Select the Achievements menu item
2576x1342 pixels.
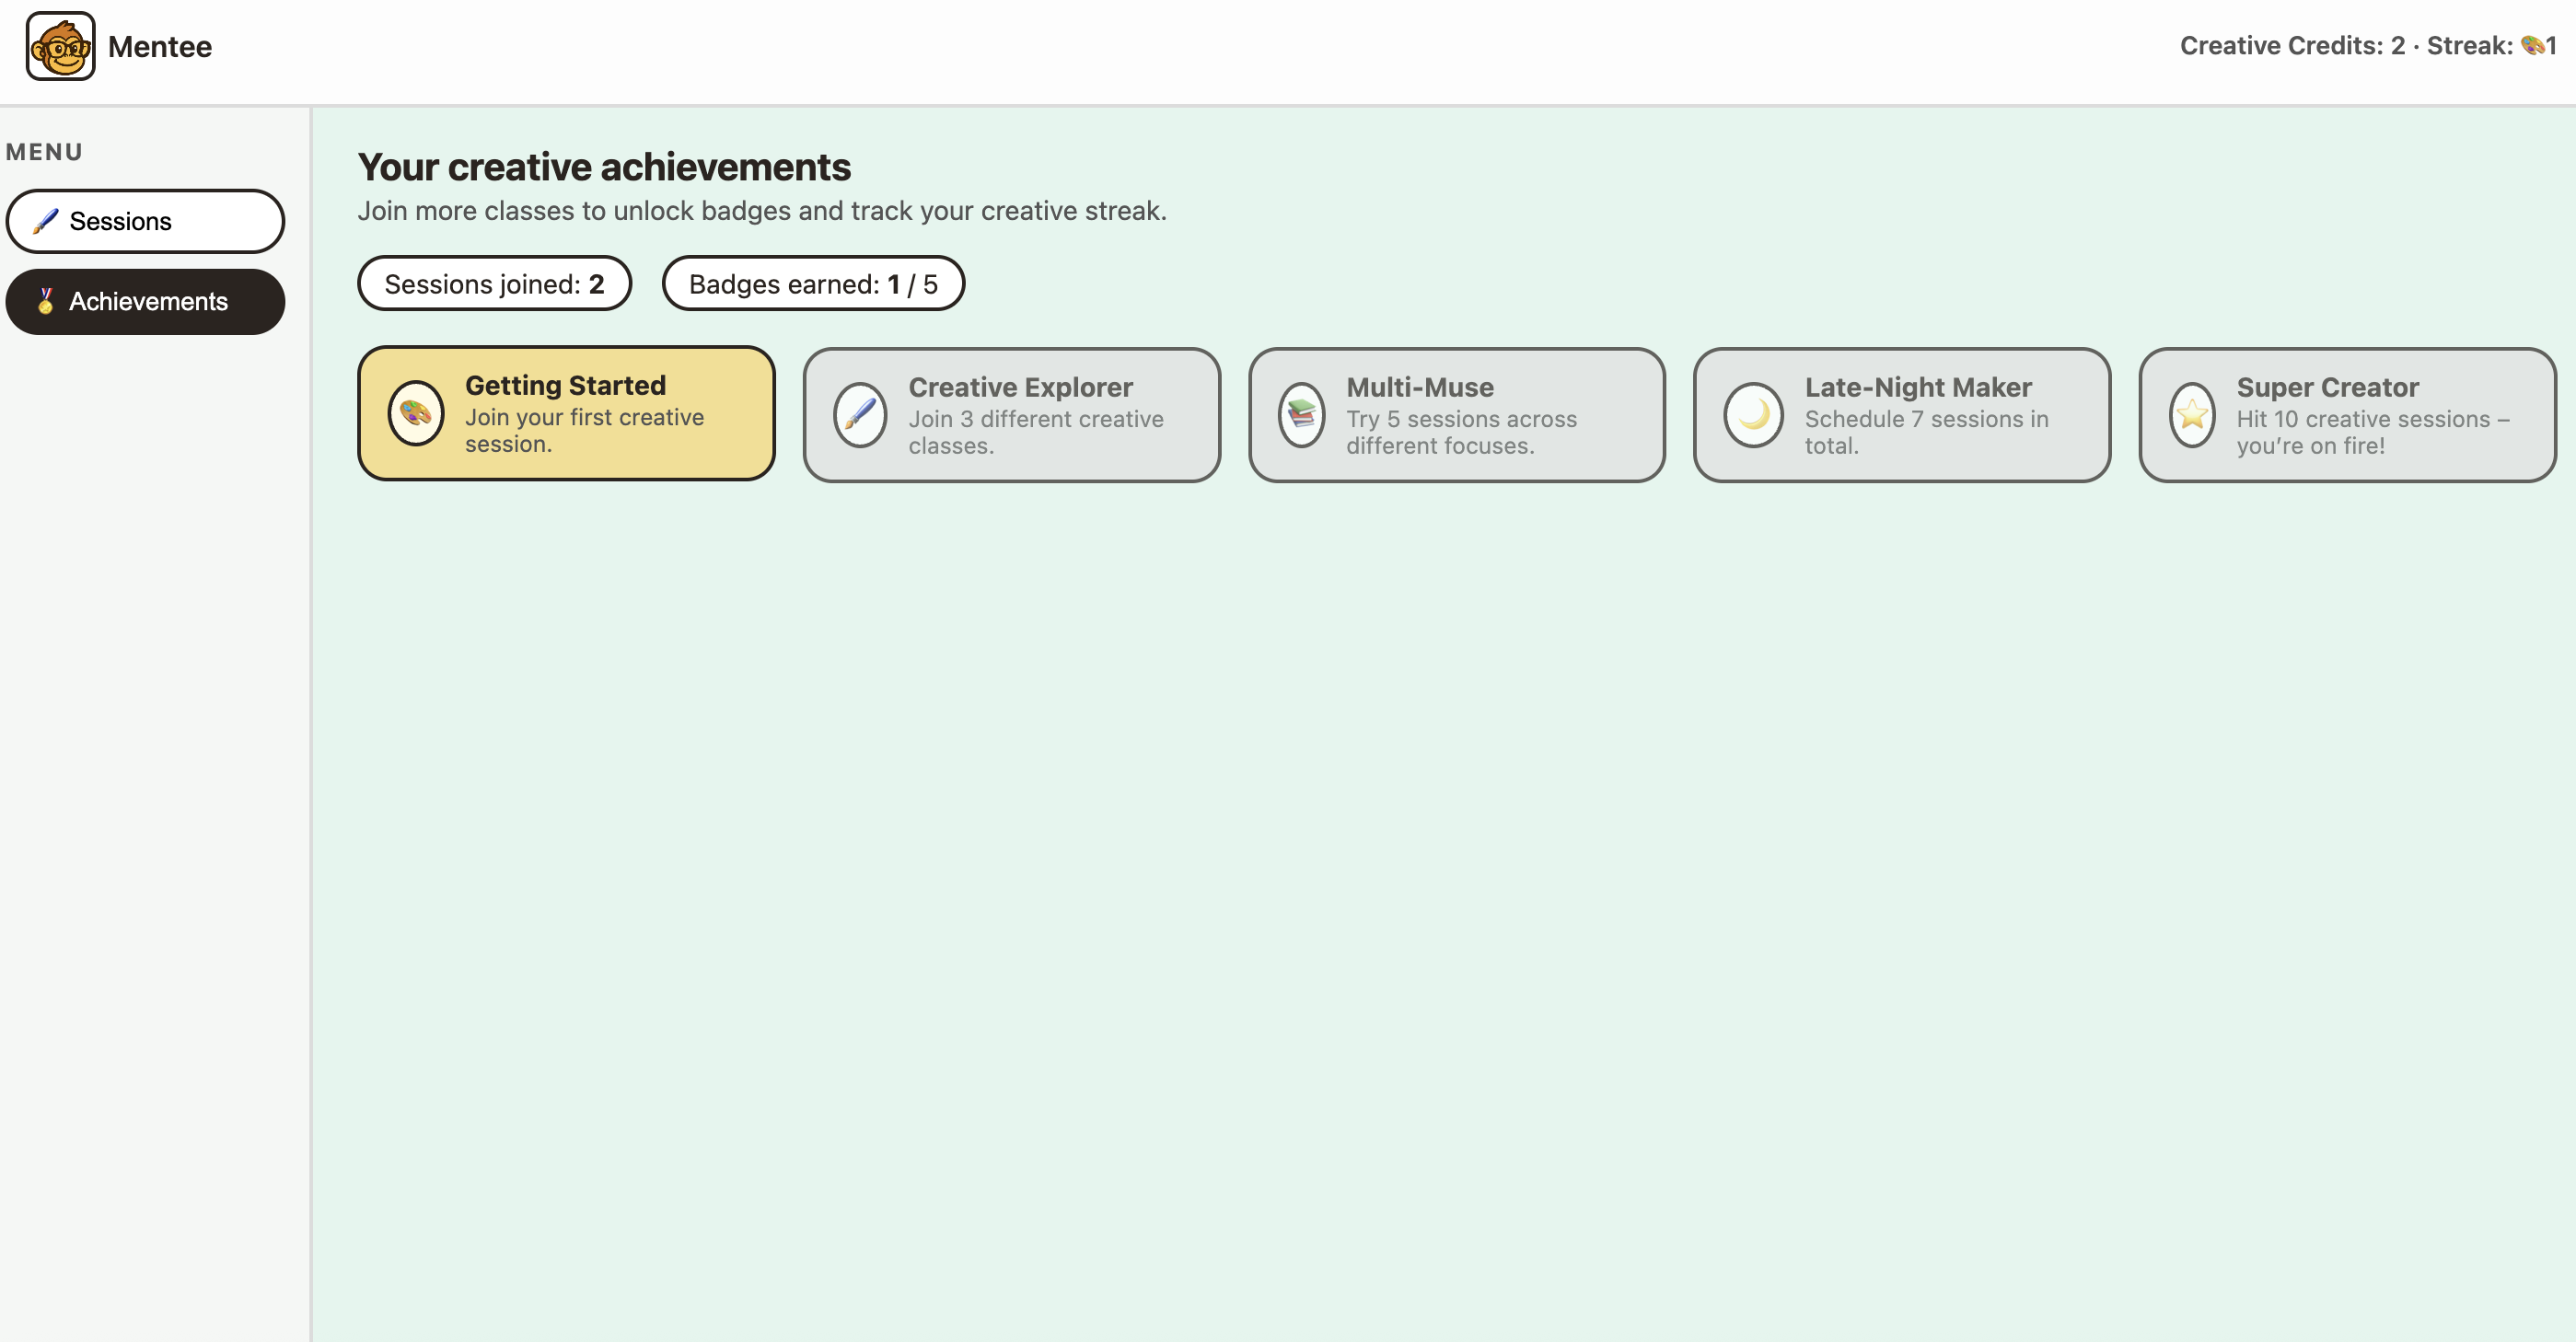(x=145, y=301)
